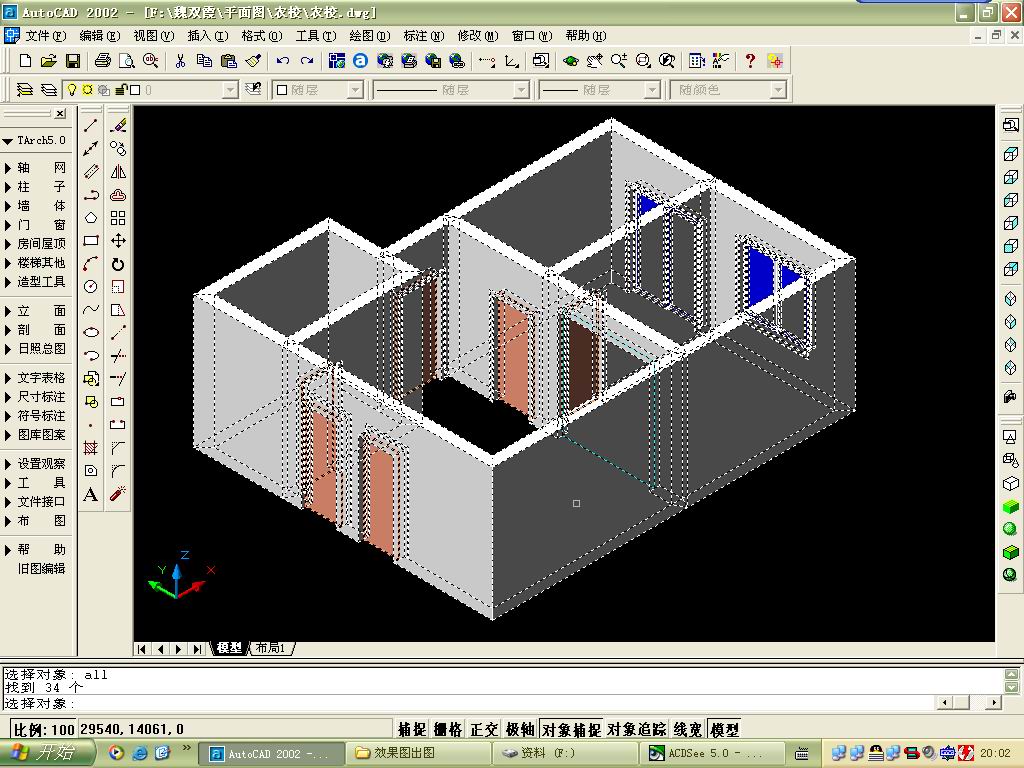Image resolution: width=1024 pixels, height=768 pixels.
Task: Toggle 对象捕捉 (Object Snap) button
Action: [x=571, y=729]
